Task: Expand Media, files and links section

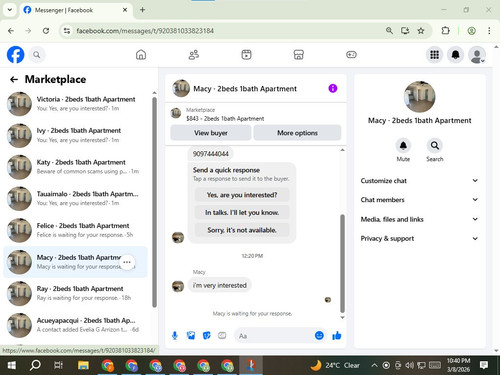Action: (x=419, y=219)
